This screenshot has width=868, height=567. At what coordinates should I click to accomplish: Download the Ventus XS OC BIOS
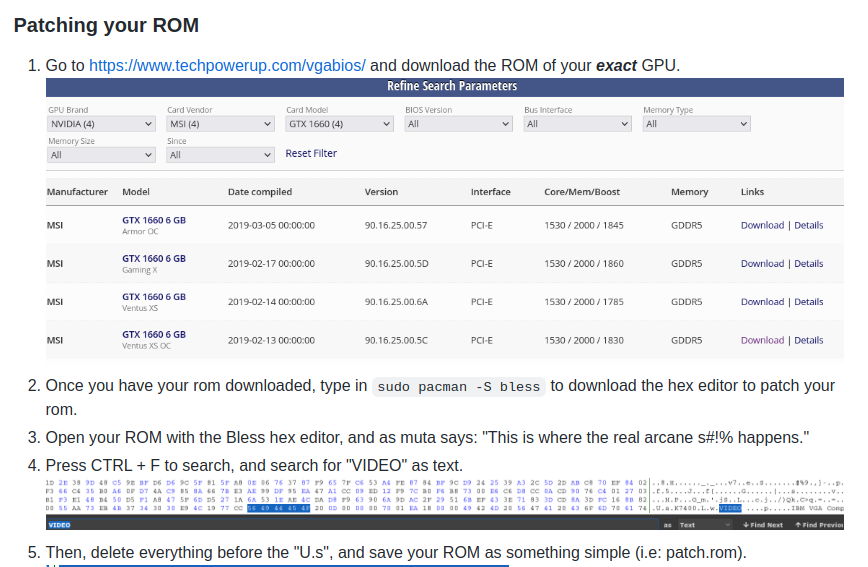click(x=762, y=340)
